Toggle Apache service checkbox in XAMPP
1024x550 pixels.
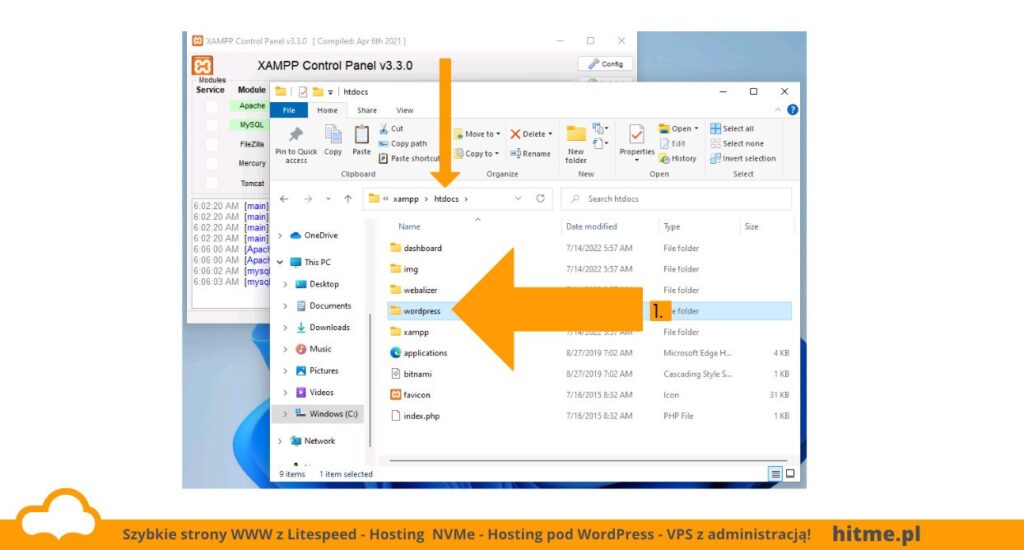(212, 106)
